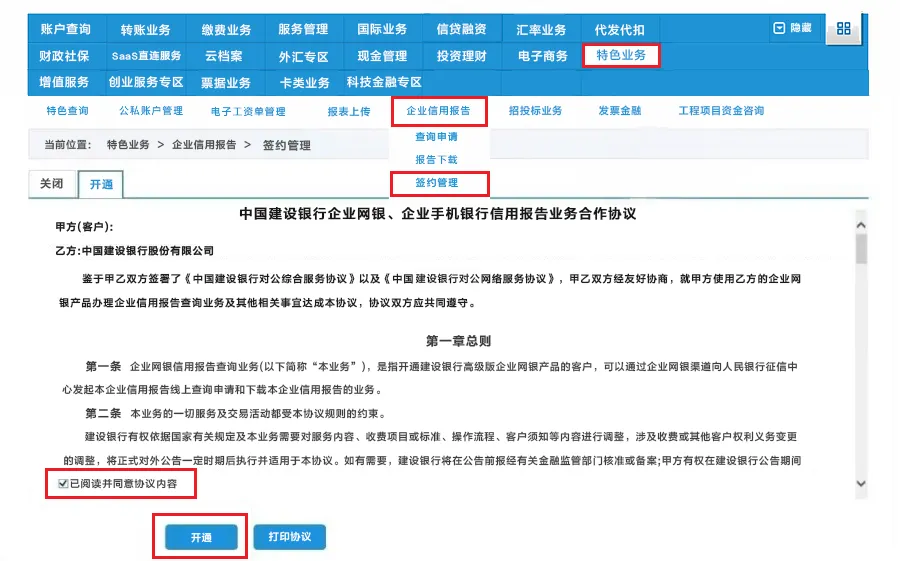The image size is (900, 561).
Task: Open the 缴费业务 menu
Action: point(226,30)
